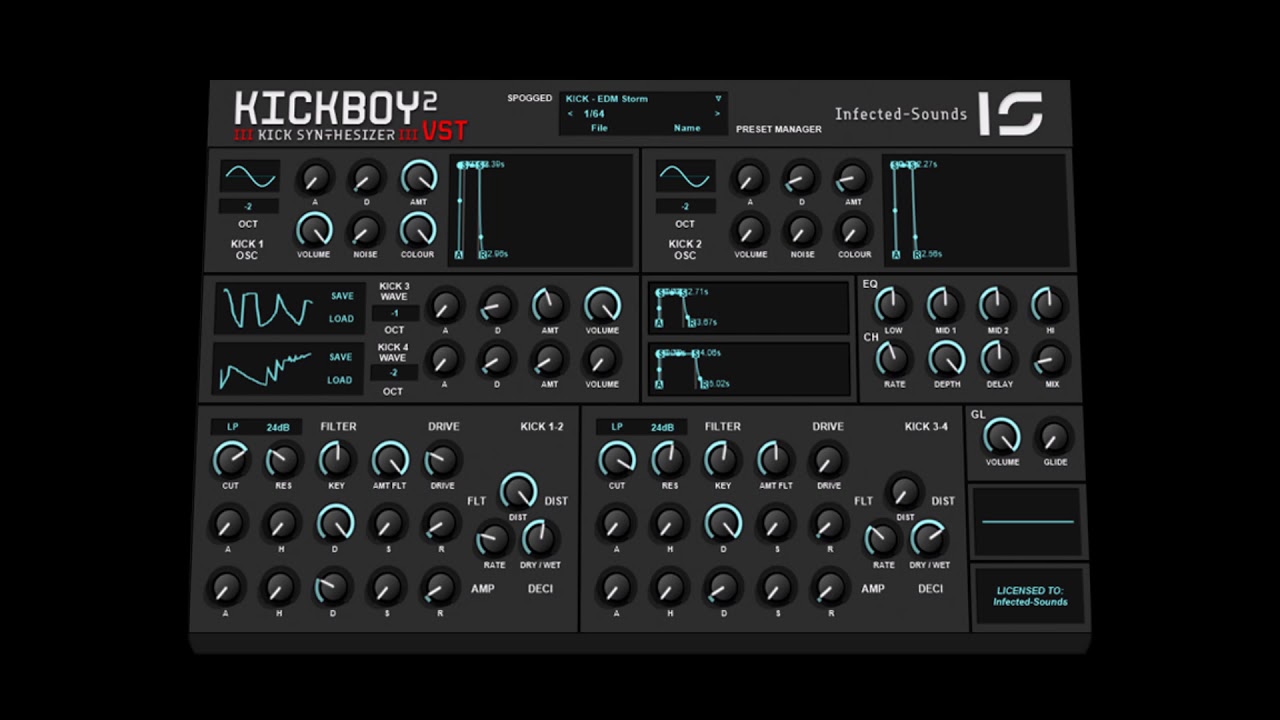Screen dimensions: 1280x720
Task: Click the chorus DEPTH knob
Action: pyautogui.click(x=946, y=358)
